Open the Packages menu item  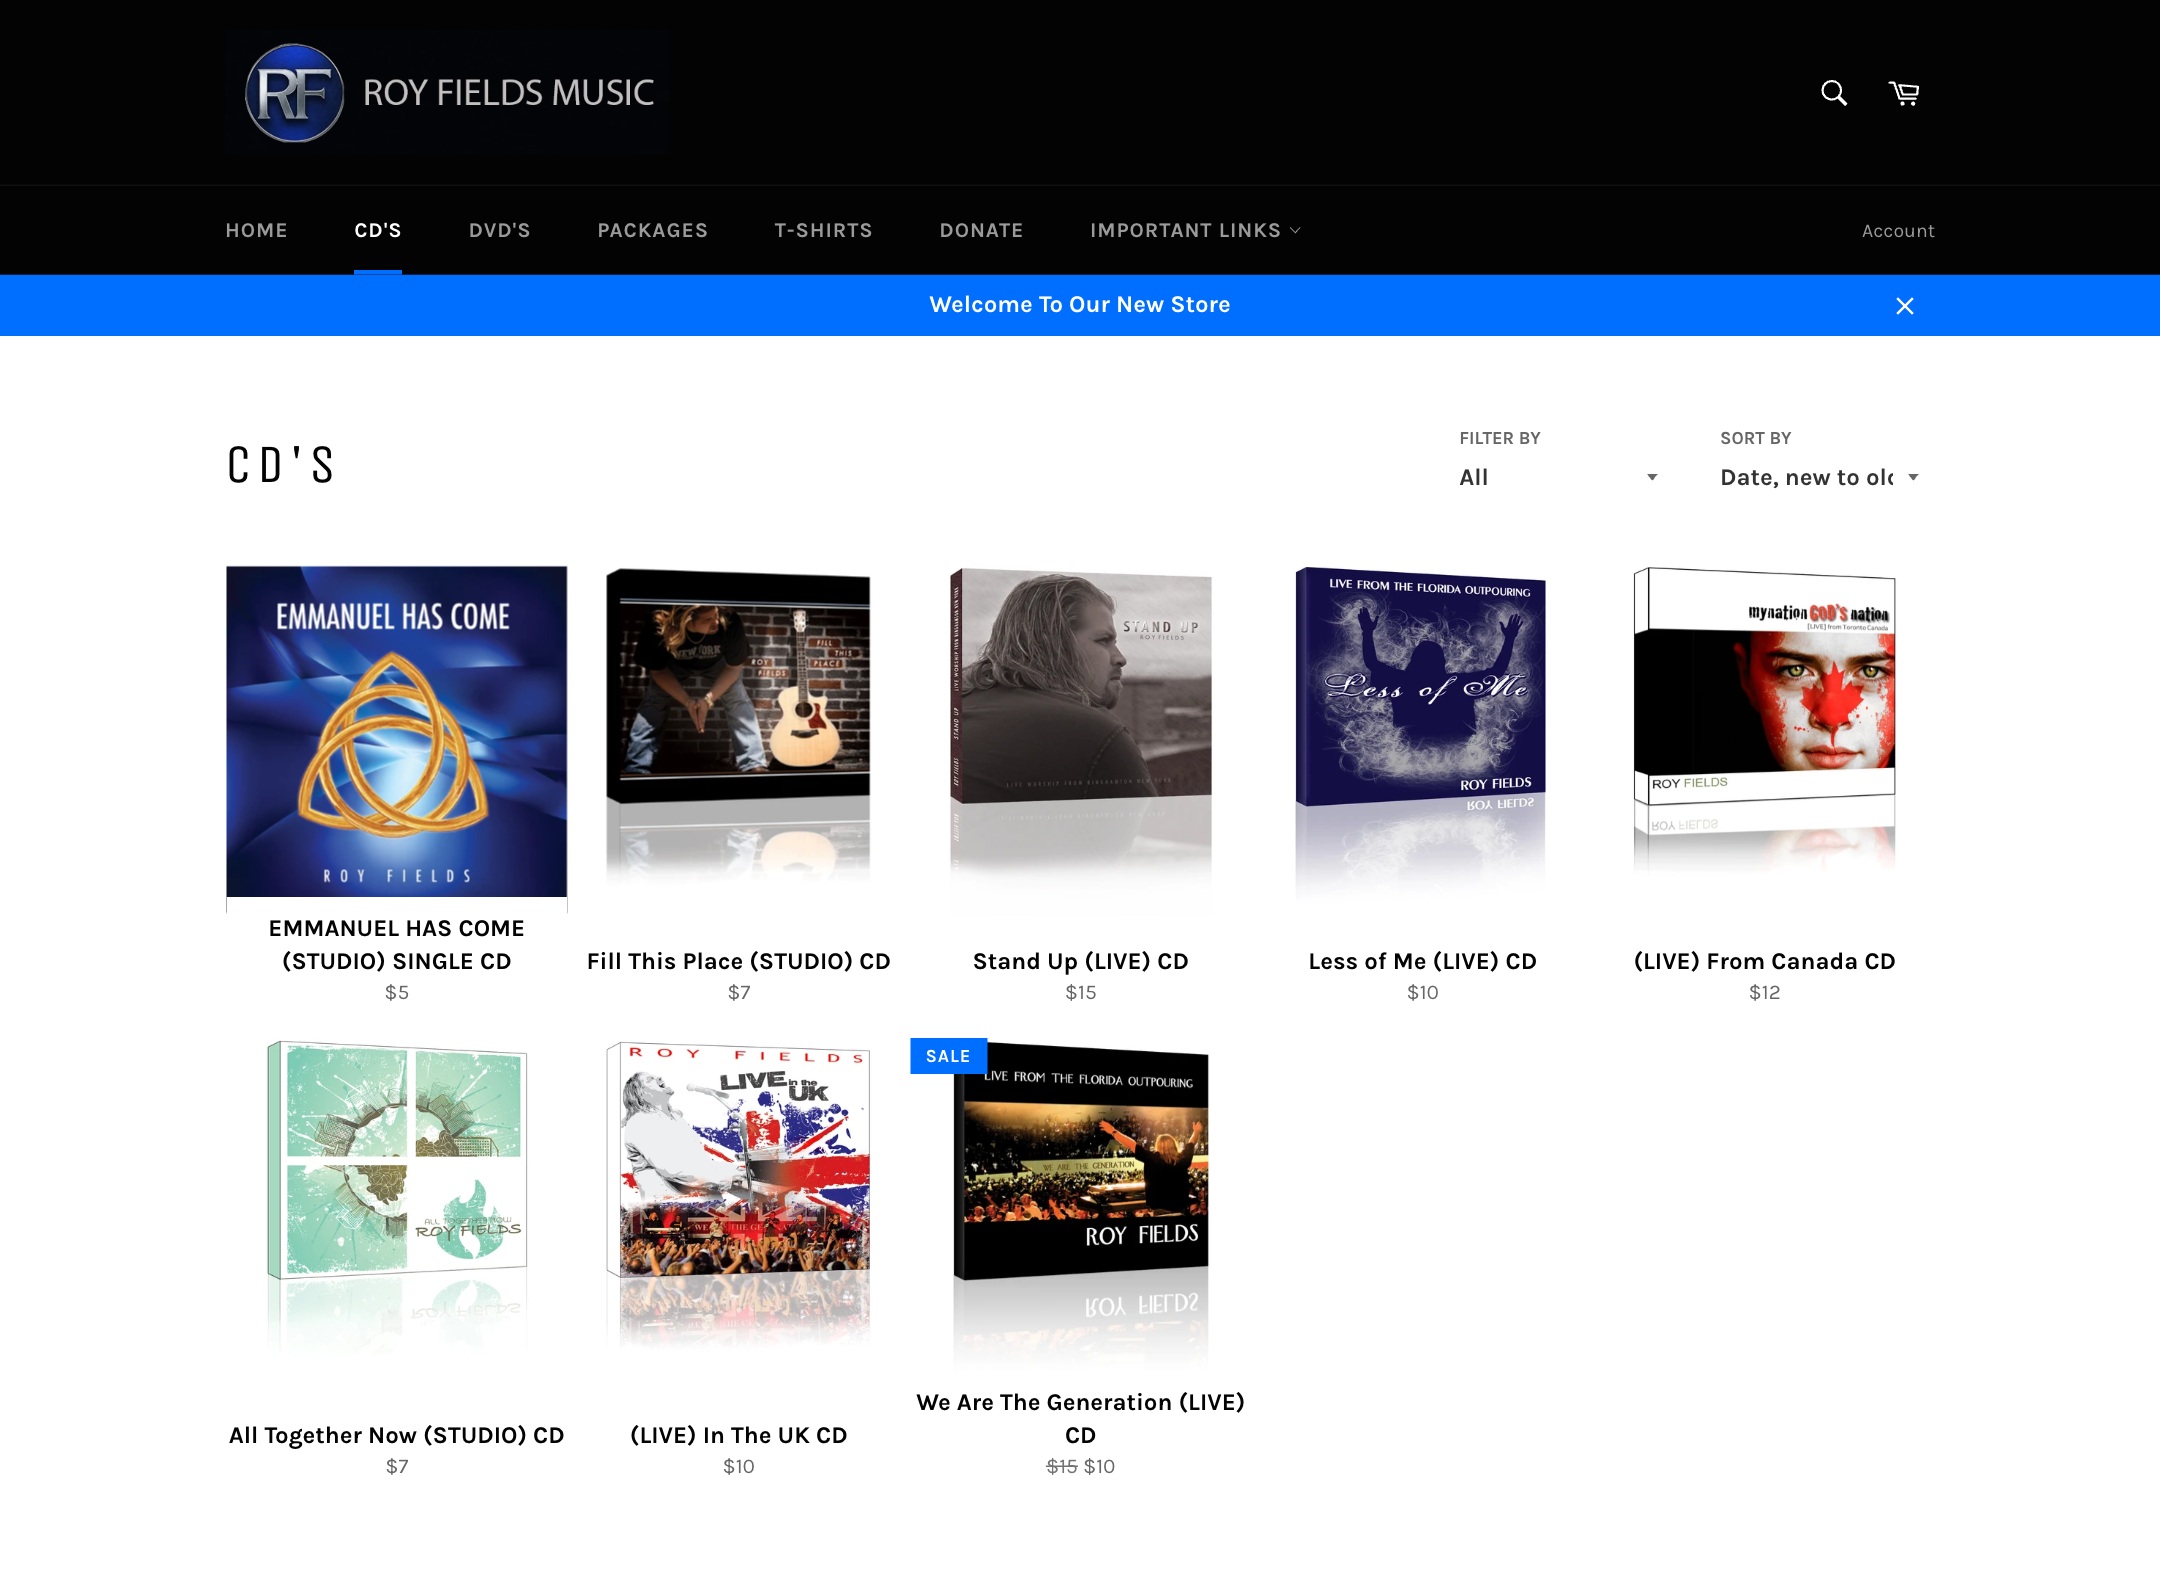(x=652, y=230)
